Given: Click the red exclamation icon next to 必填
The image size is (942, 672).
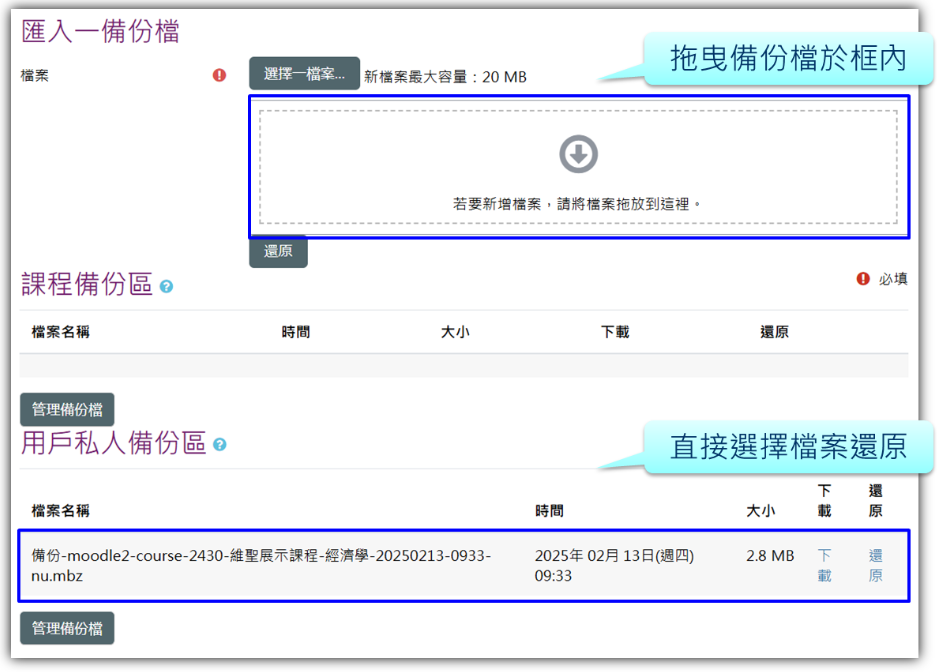Looking at the screenshot, I should click(x=861, y=280).
